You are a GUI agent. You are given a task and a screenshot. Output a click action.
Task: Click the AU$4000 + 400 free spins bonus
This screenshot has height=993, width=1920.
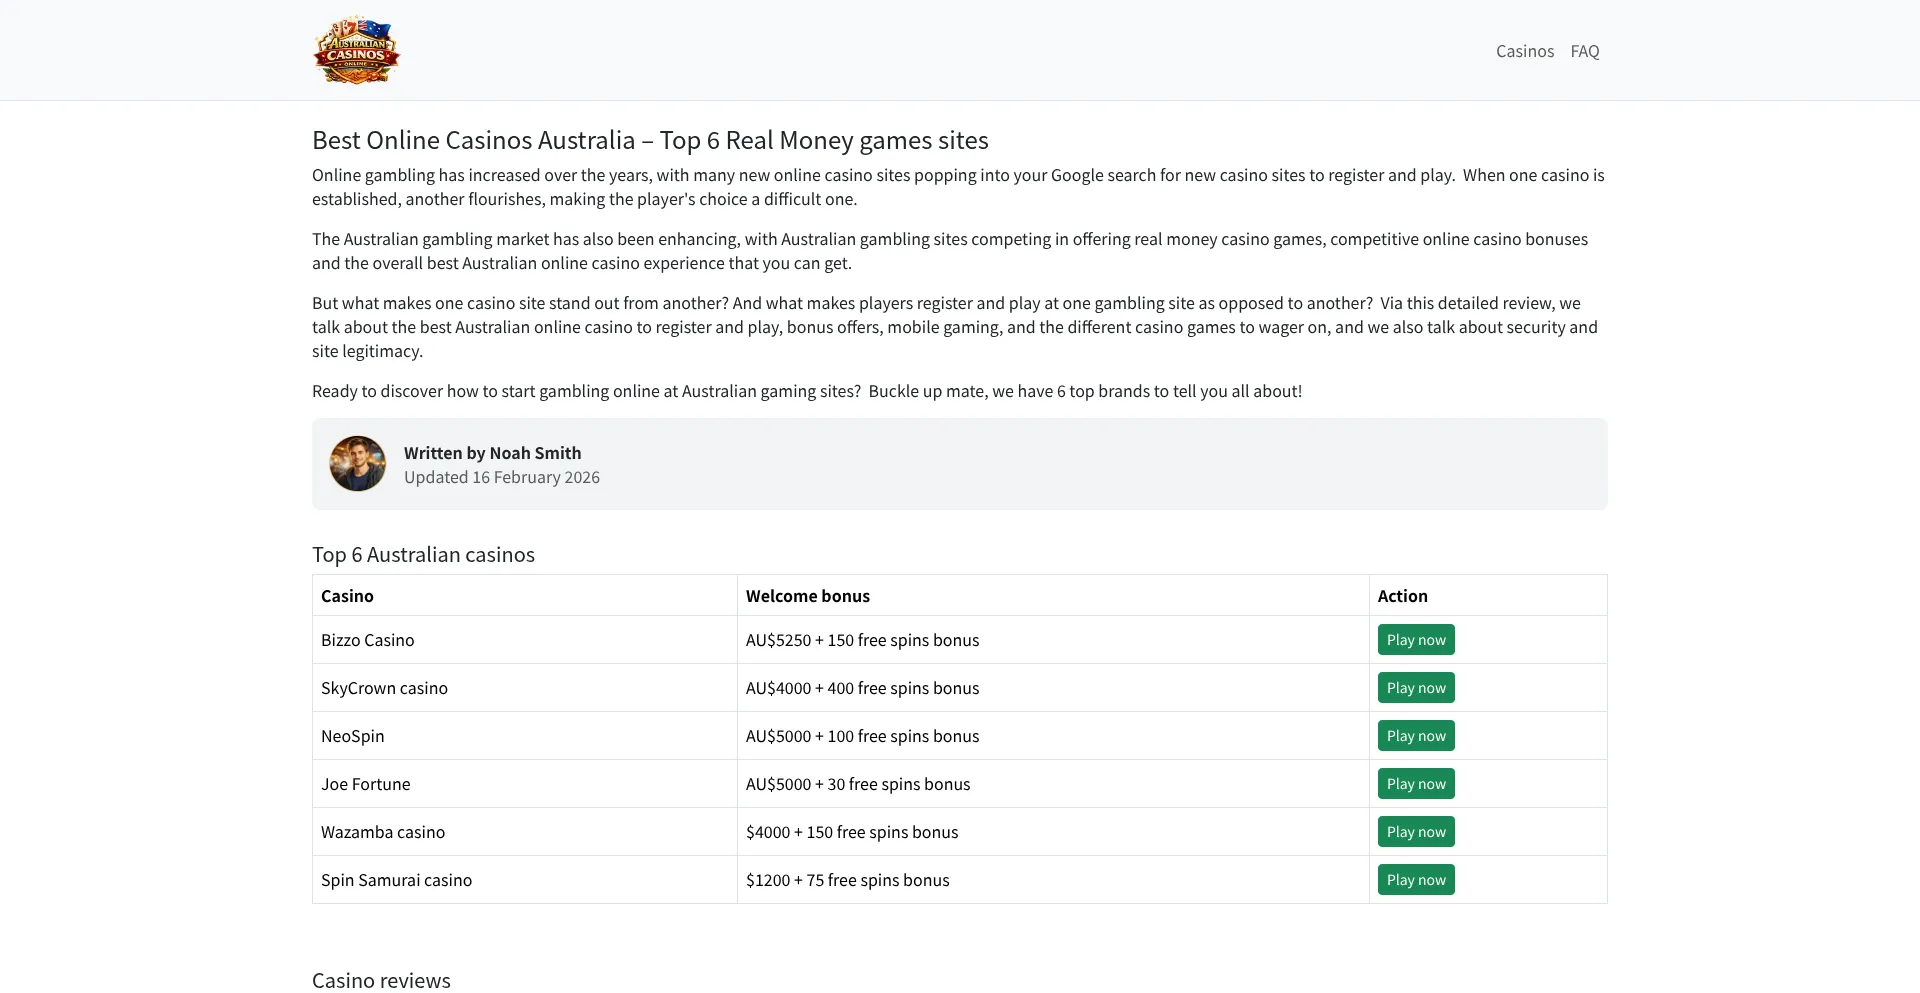(862, 688)
